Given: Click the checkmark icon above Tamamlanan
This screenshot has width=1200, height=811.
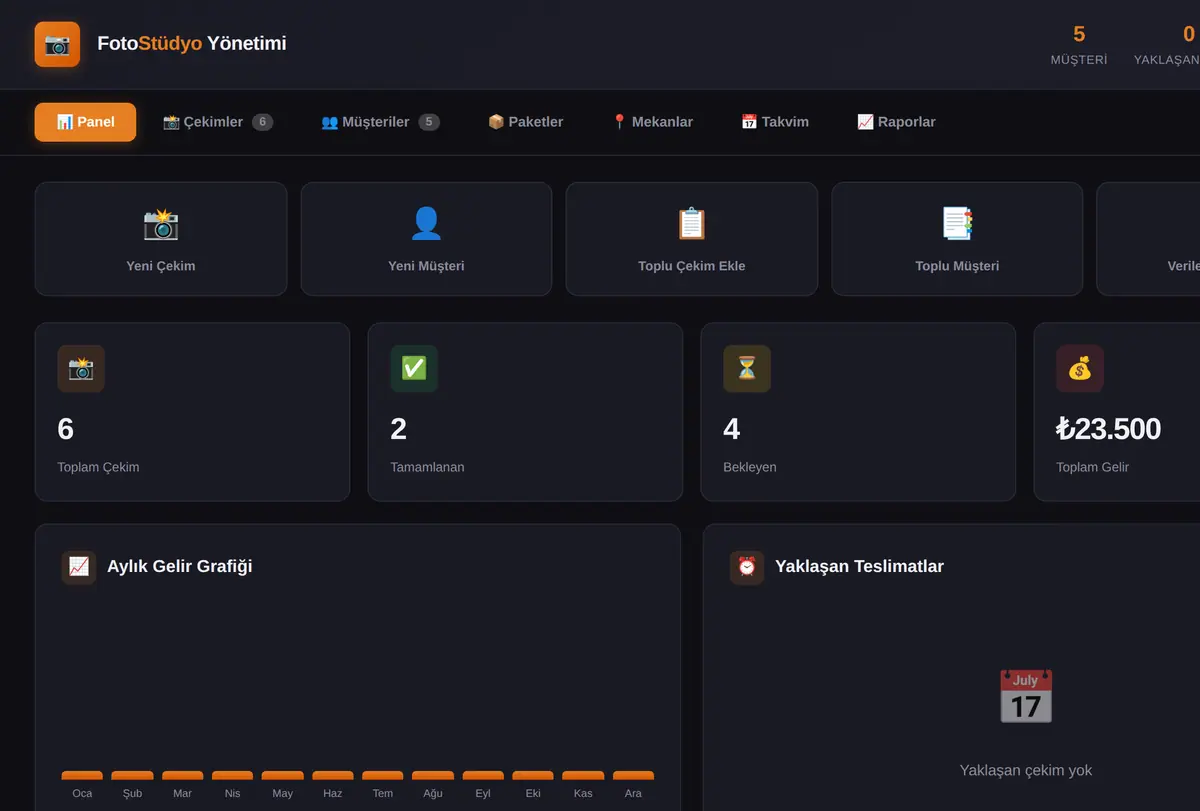Looking at the screenshot, I should pos(414,368).
